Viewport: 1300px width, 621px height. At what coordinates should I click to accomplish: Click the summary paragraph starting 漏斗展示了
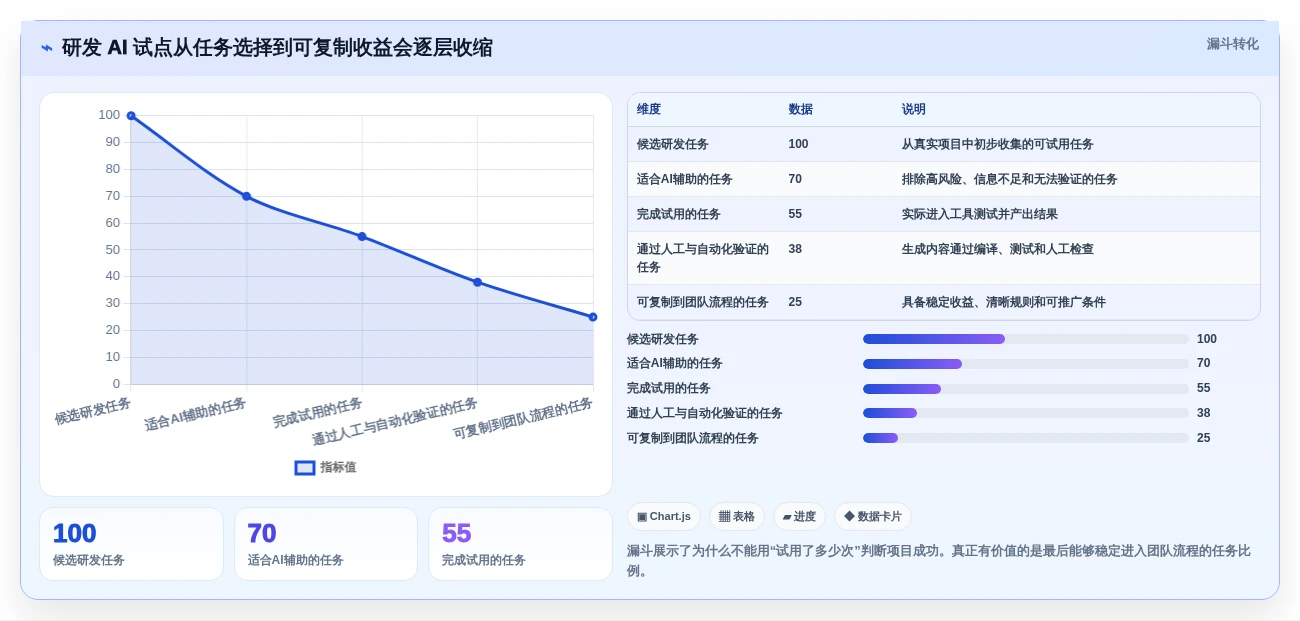[939, 561]
